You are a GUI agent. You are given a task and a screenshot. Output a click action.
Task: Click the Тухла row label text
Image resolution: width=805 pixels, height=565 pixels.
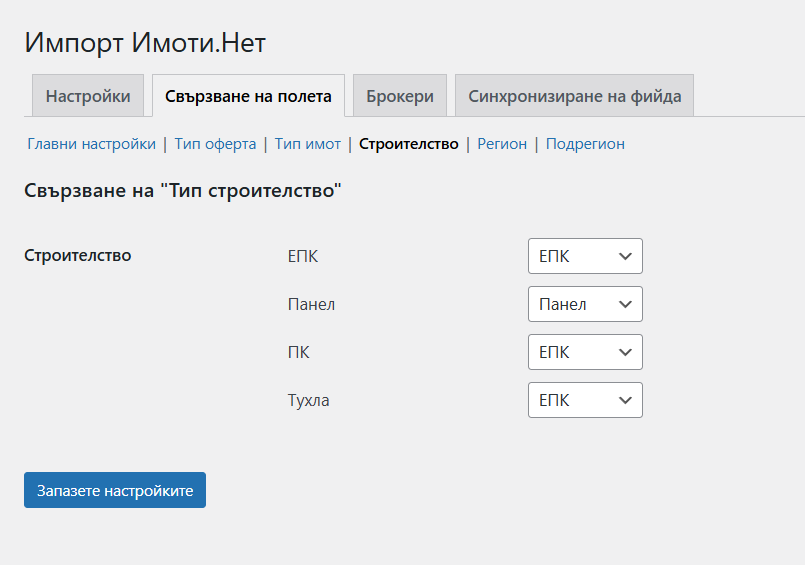coord(308,400)
